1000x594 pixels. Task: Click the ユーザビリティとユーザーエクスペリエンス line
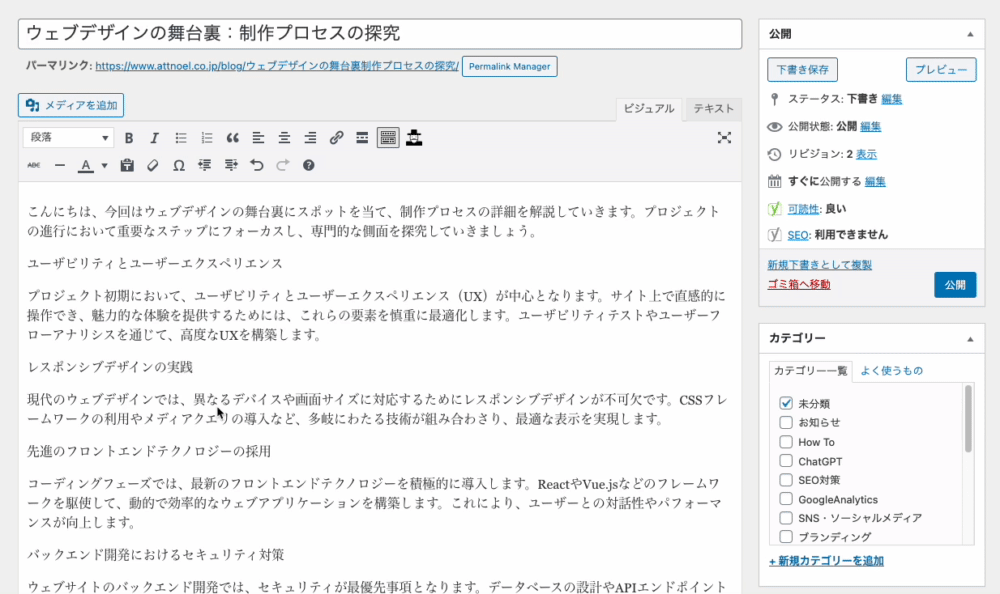coord(155,263)
